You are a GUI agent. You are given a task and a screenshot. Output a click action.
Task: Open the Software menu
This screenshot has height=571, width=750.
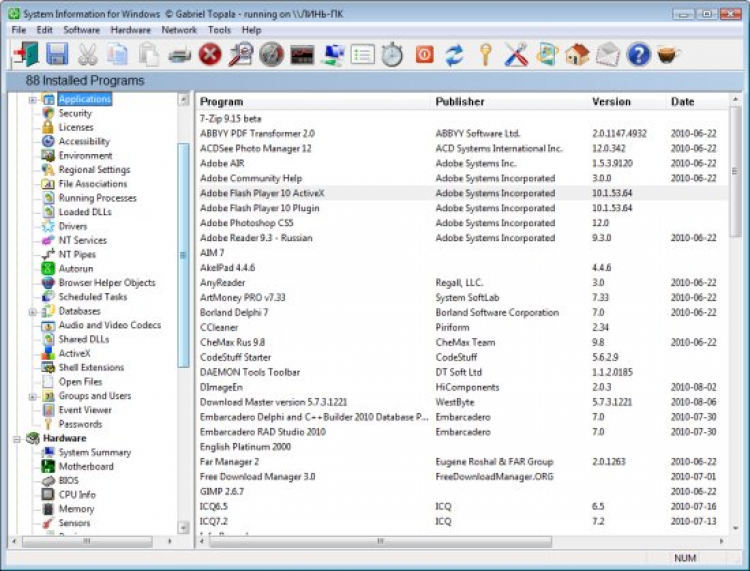tap(82, 30)
